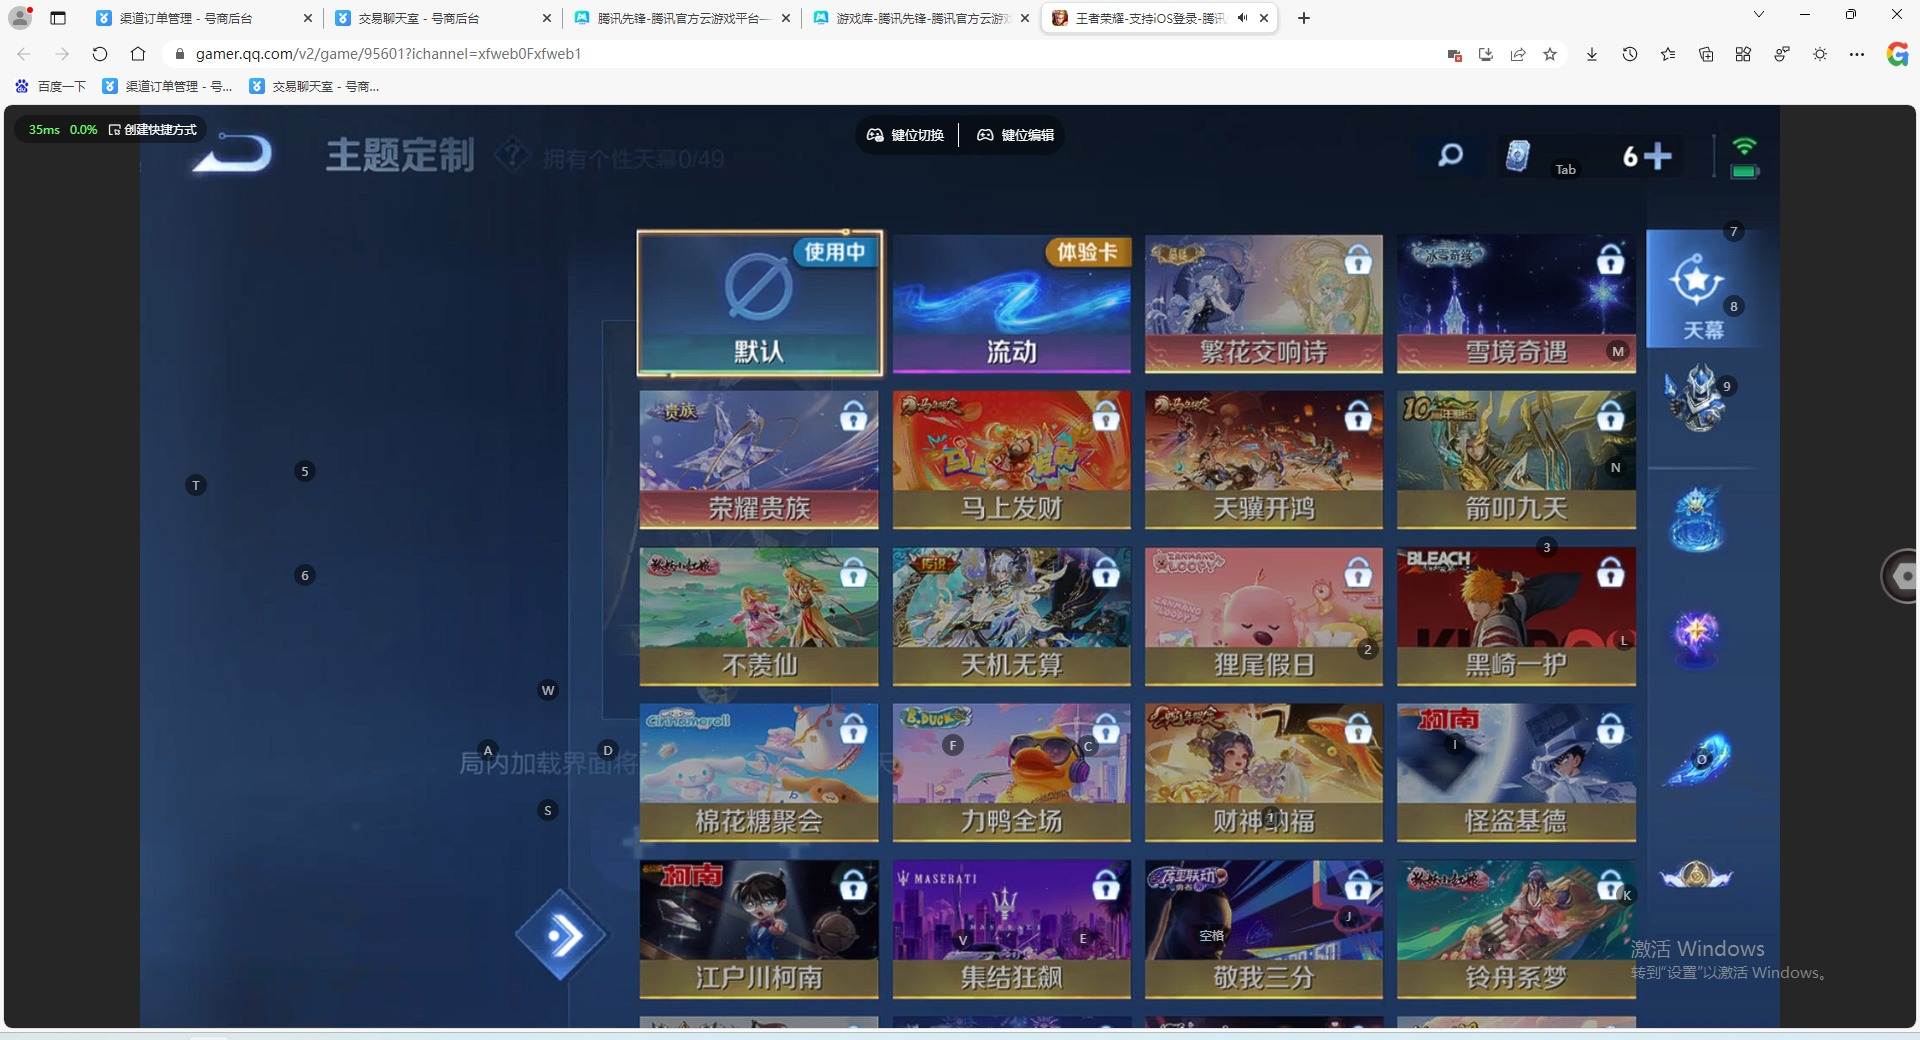Select the 天幕 category in right sidebar
This screenshot has height=1040, width=1920.
click(x=1701, y=290)
